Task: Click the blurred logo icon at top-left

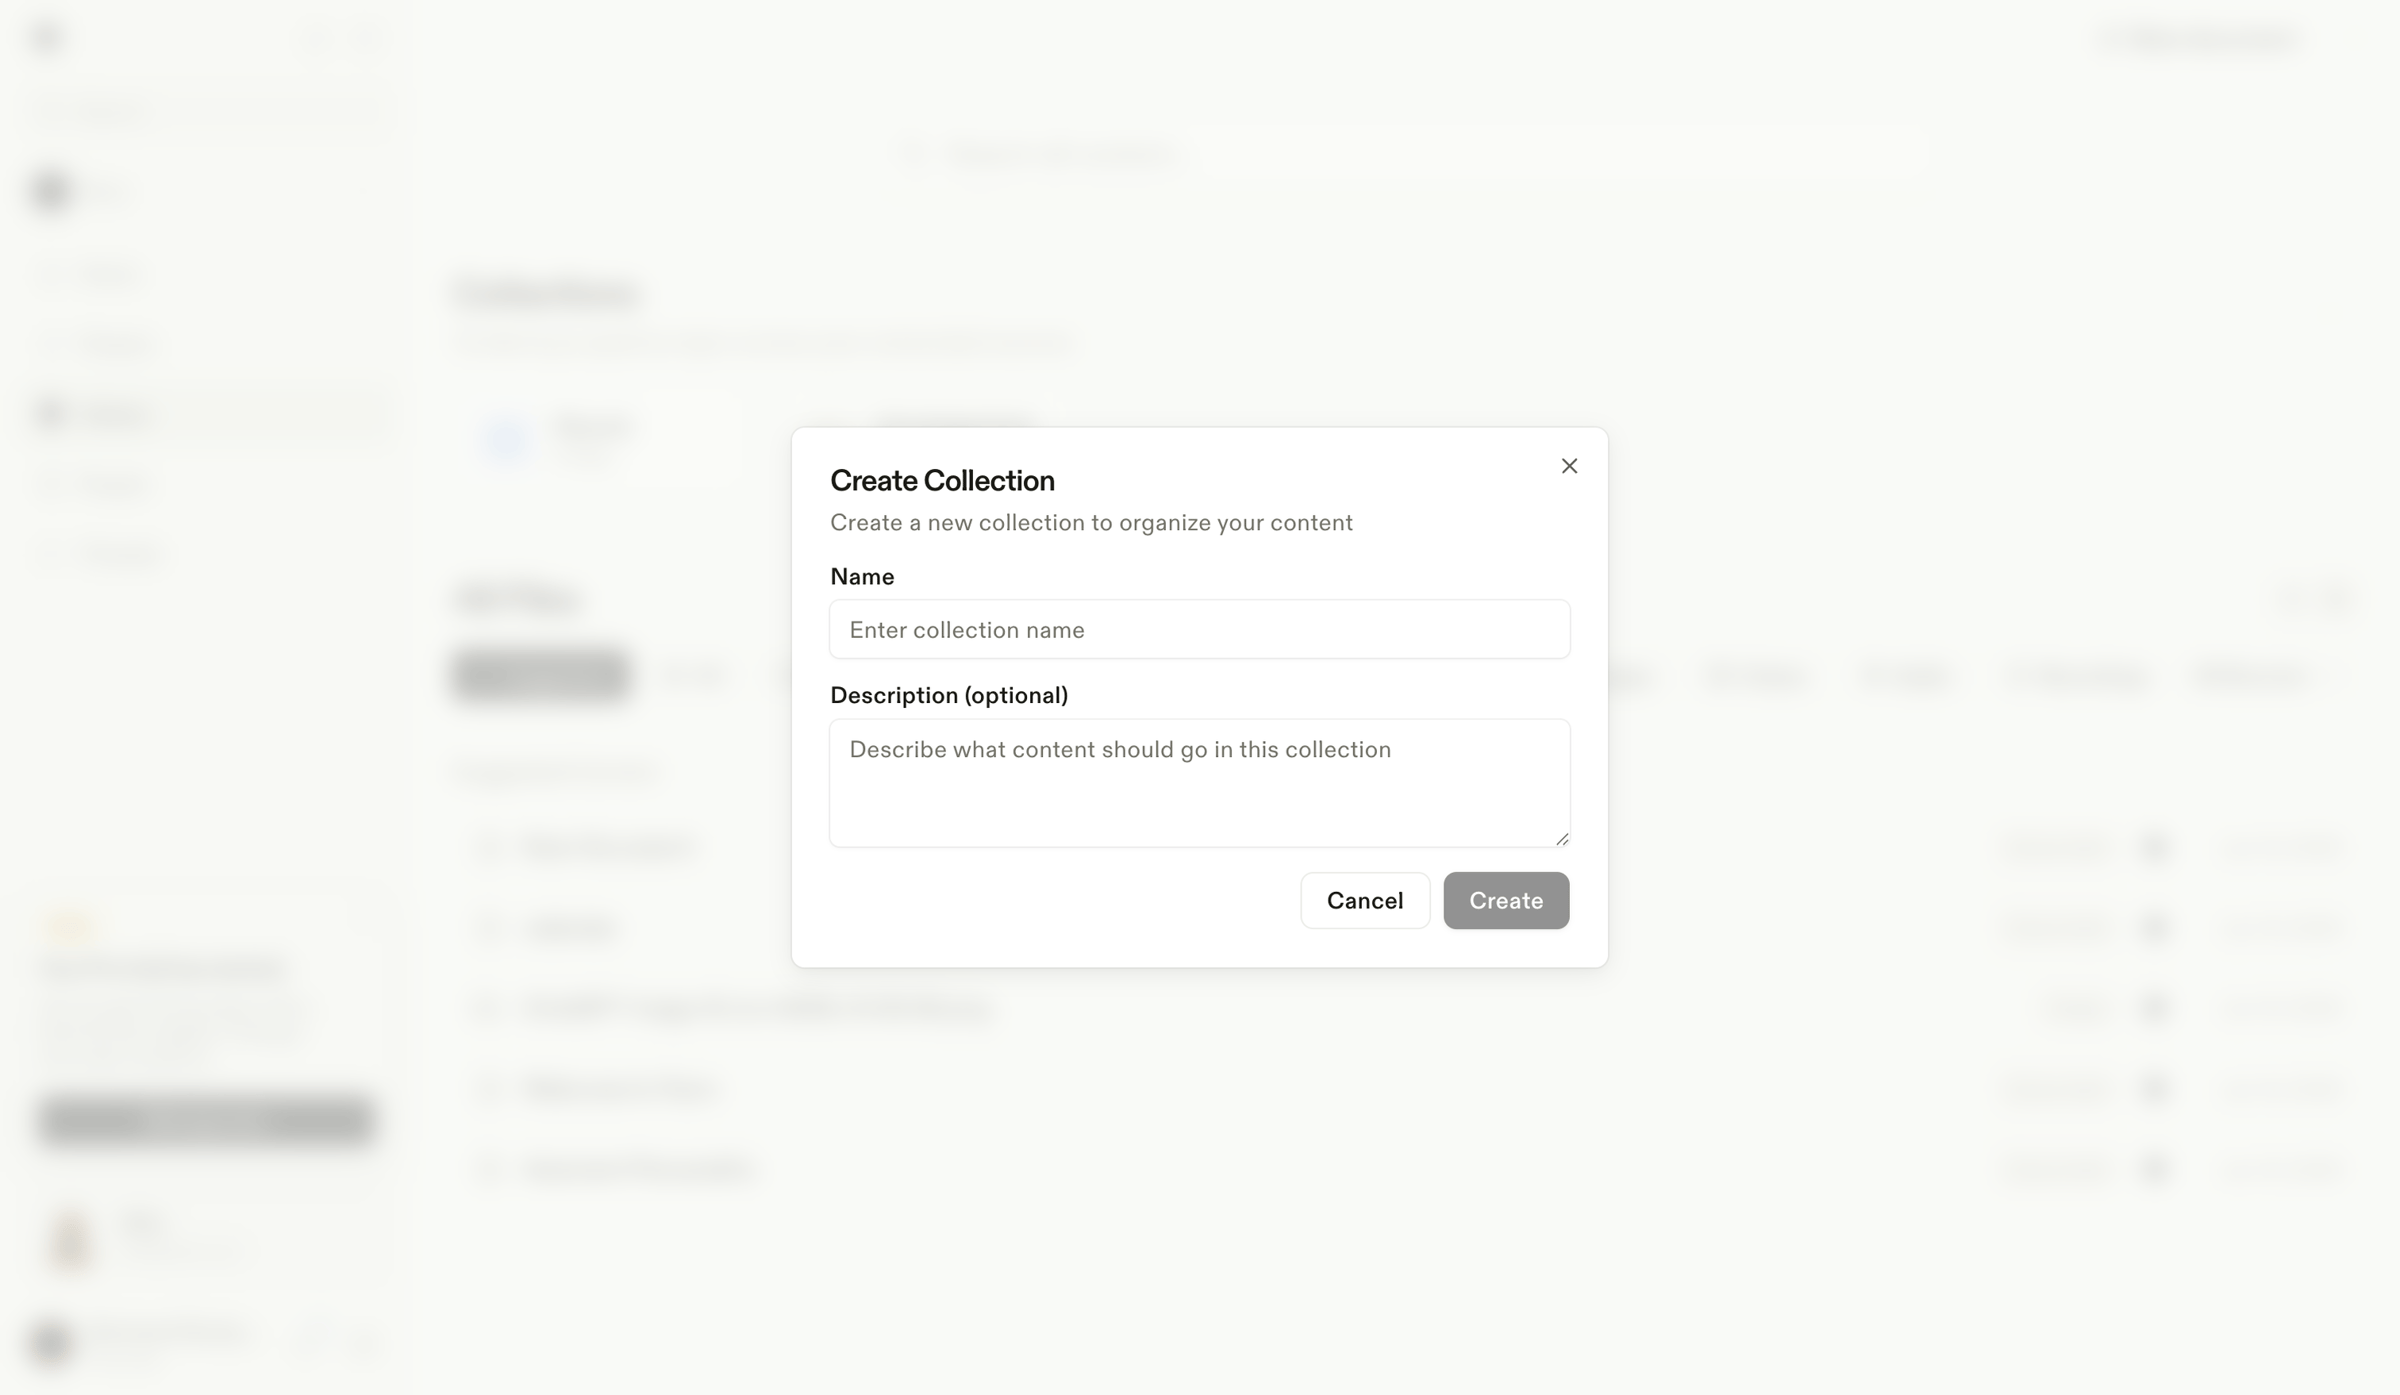Action: coord(48,39)
